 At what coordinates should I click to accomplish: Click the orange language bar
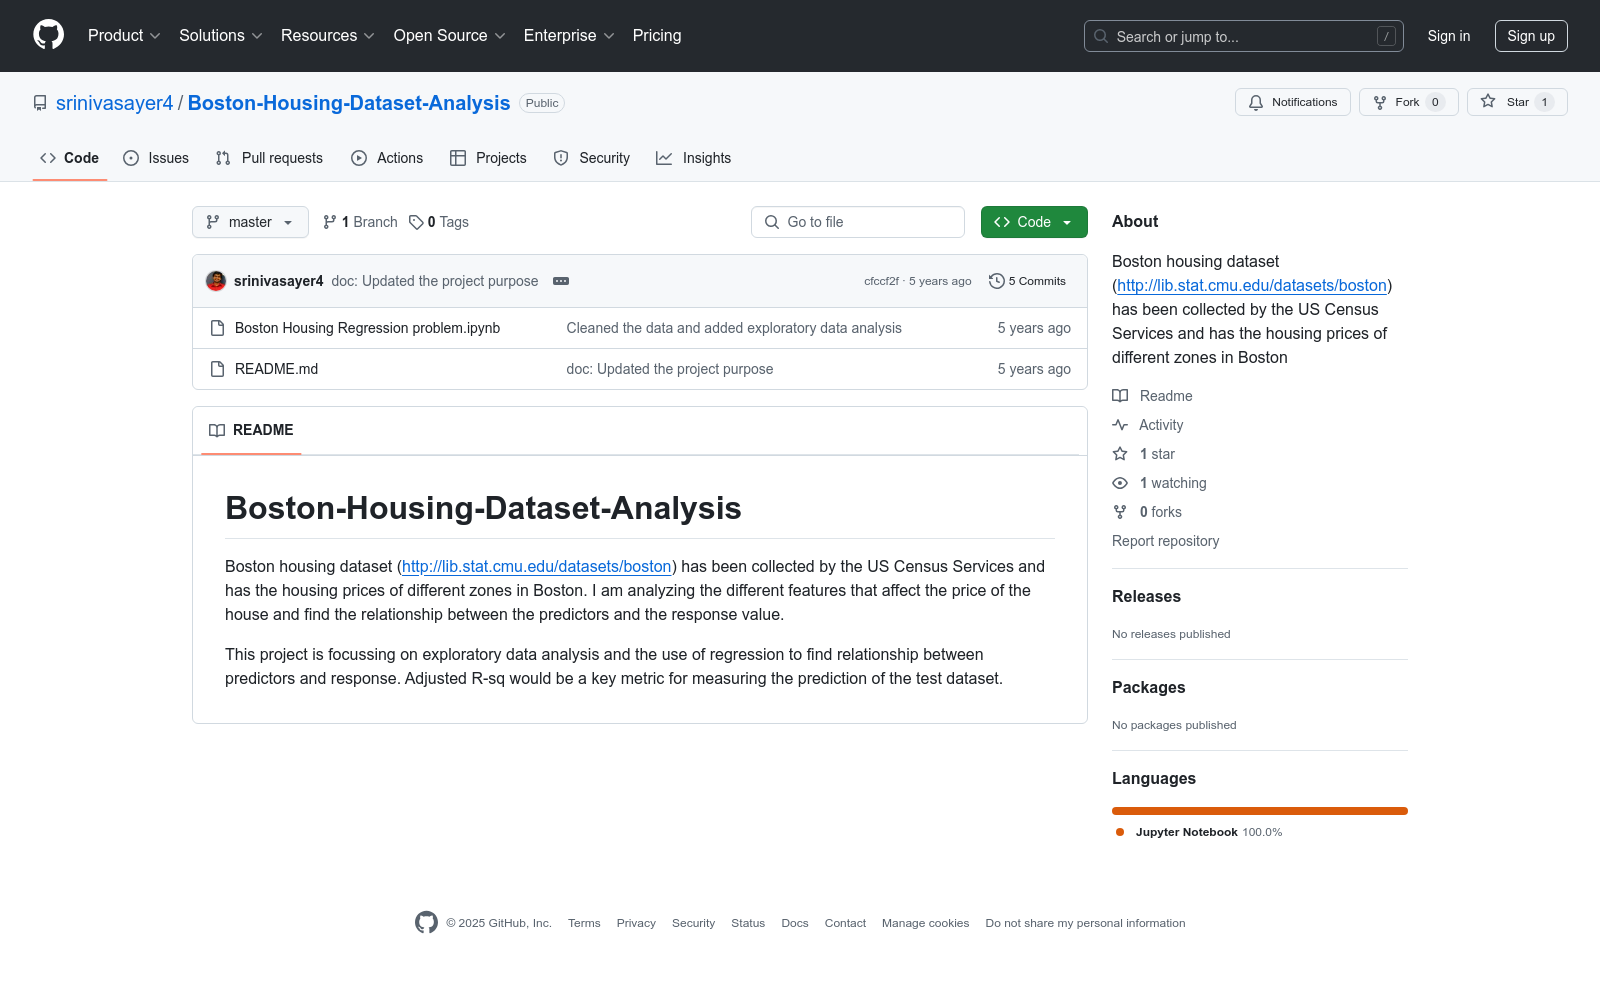click(x=1260, y=811)
